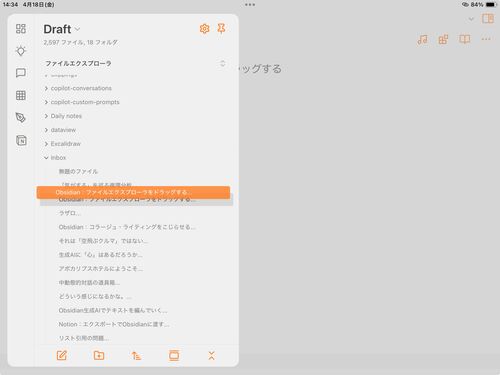Create a new folder with the folder-plus icon
The height and width of the screenshot is (375, 500).
pyautogui.click(x=99, y=355)
